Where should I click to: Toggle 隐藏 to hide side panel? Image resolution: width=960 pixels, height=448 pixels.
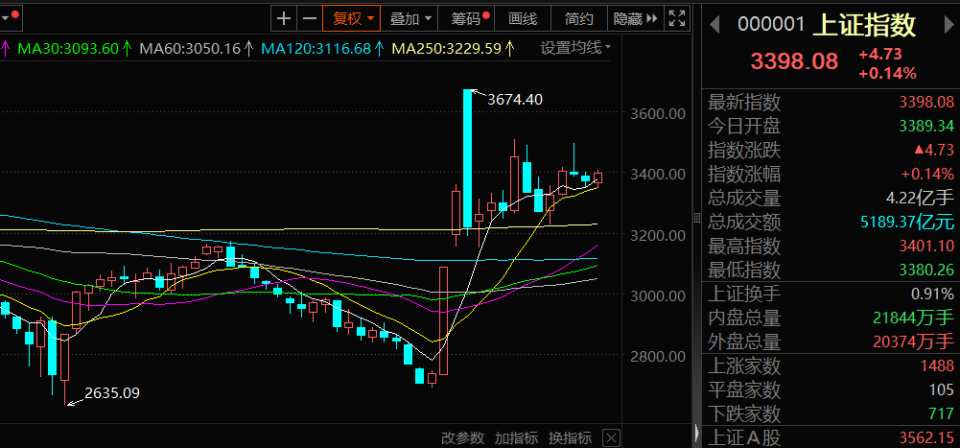coord(636,18)
